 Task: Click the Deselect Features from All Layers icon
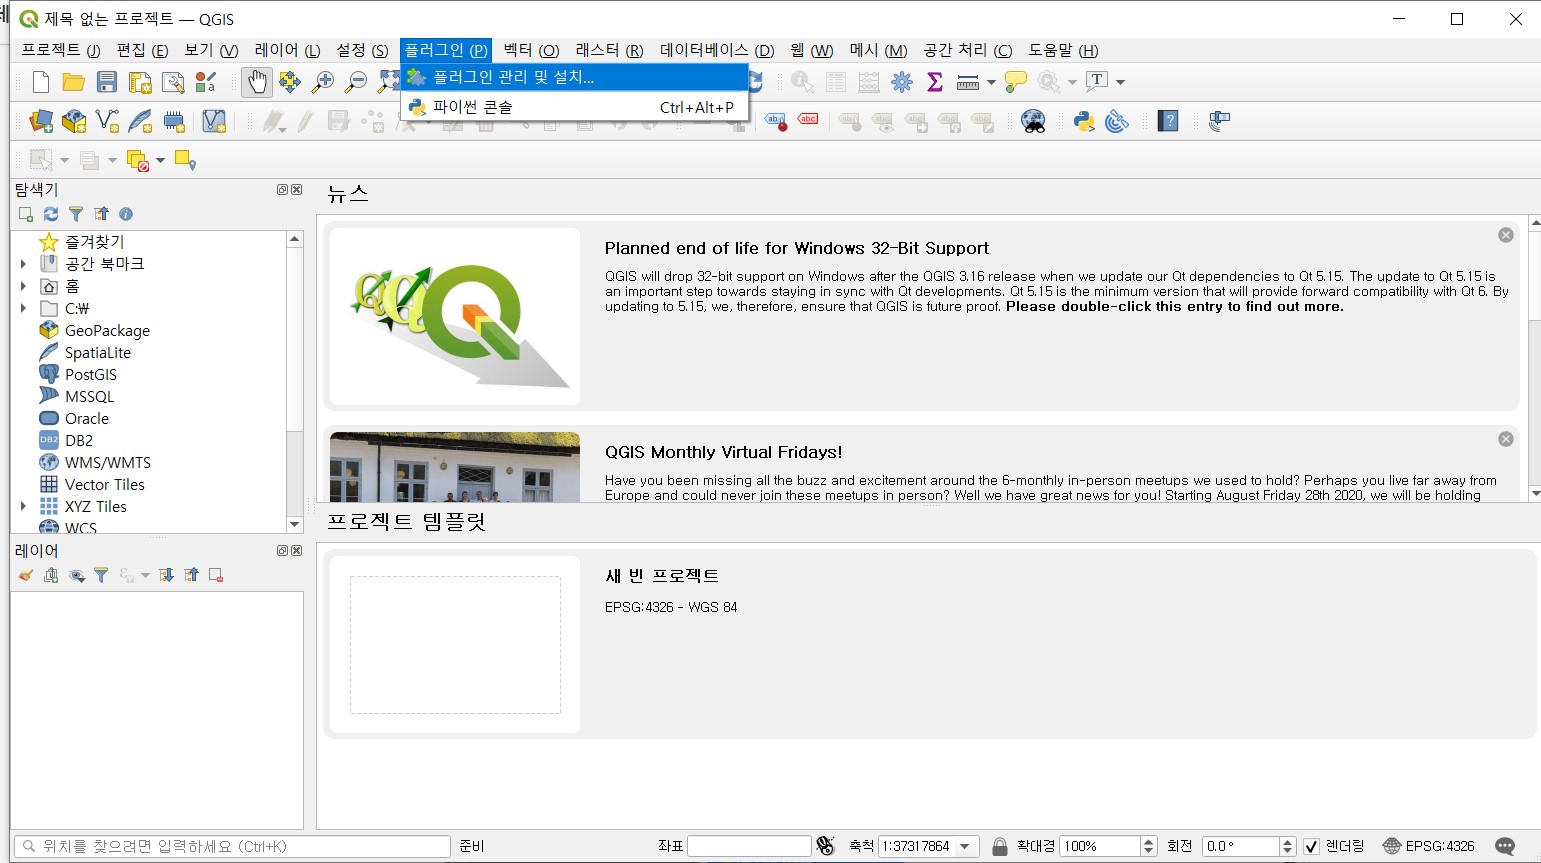click(137, 160)
